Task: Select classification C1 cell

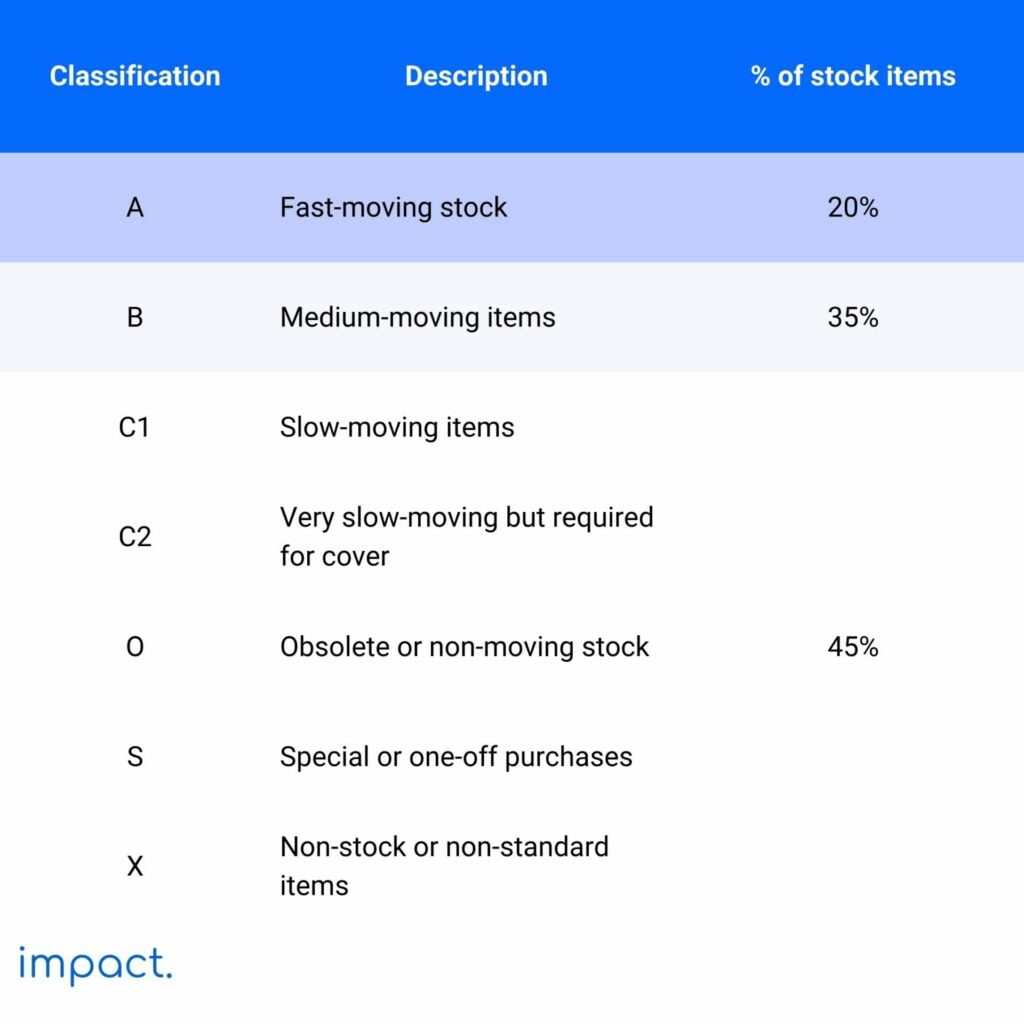Action: [x=135, y=427]
